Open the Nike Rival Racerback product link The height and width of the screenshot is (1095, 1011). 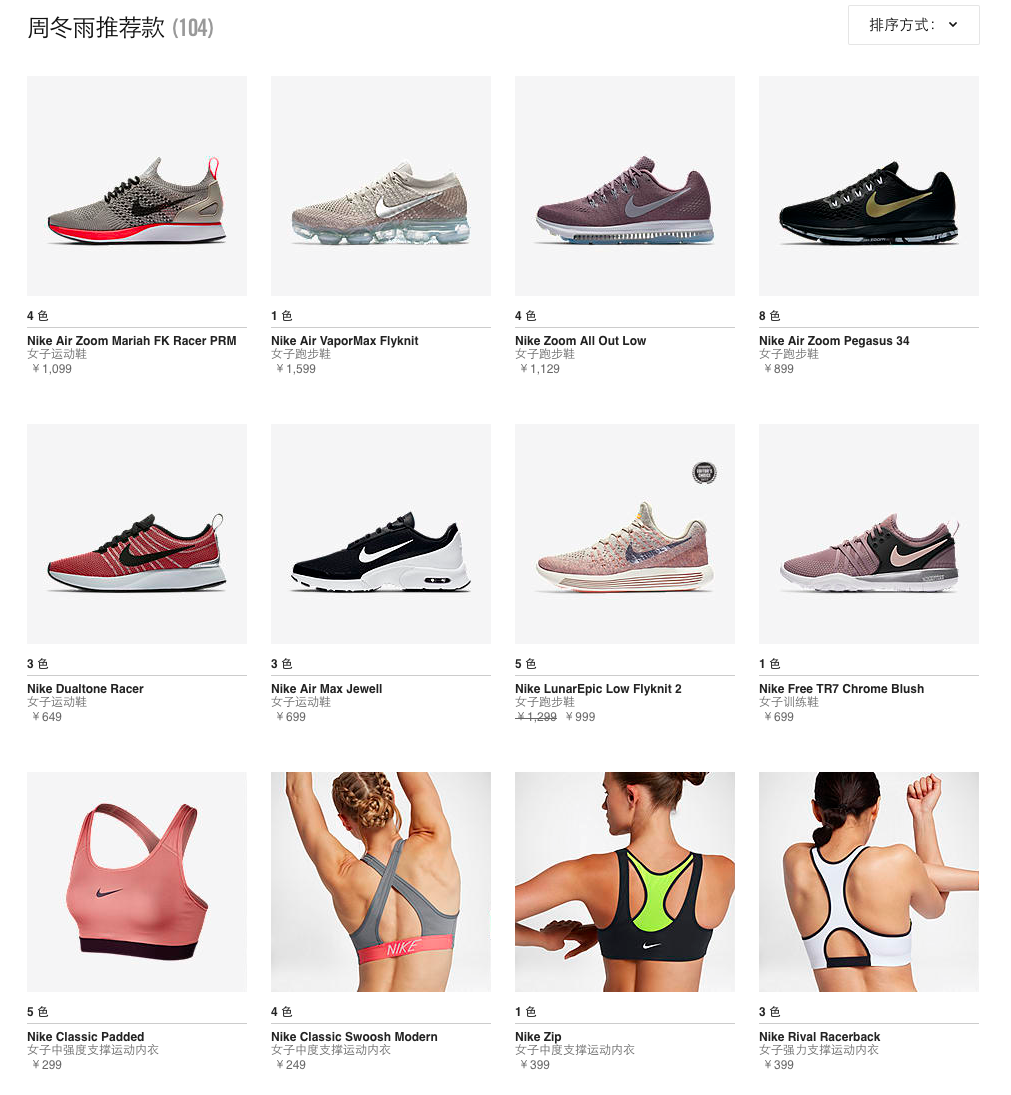(819, 1036)
